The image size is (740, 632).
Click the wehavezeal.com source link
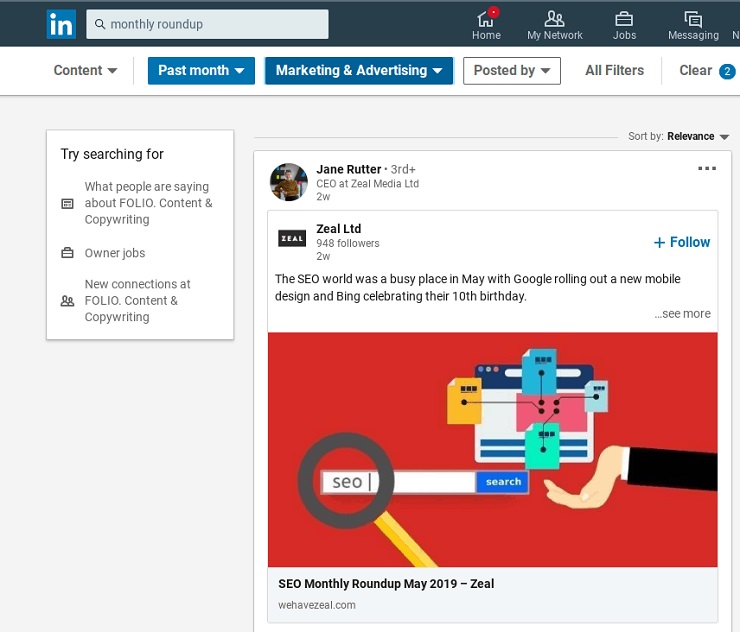coord(317,605)
